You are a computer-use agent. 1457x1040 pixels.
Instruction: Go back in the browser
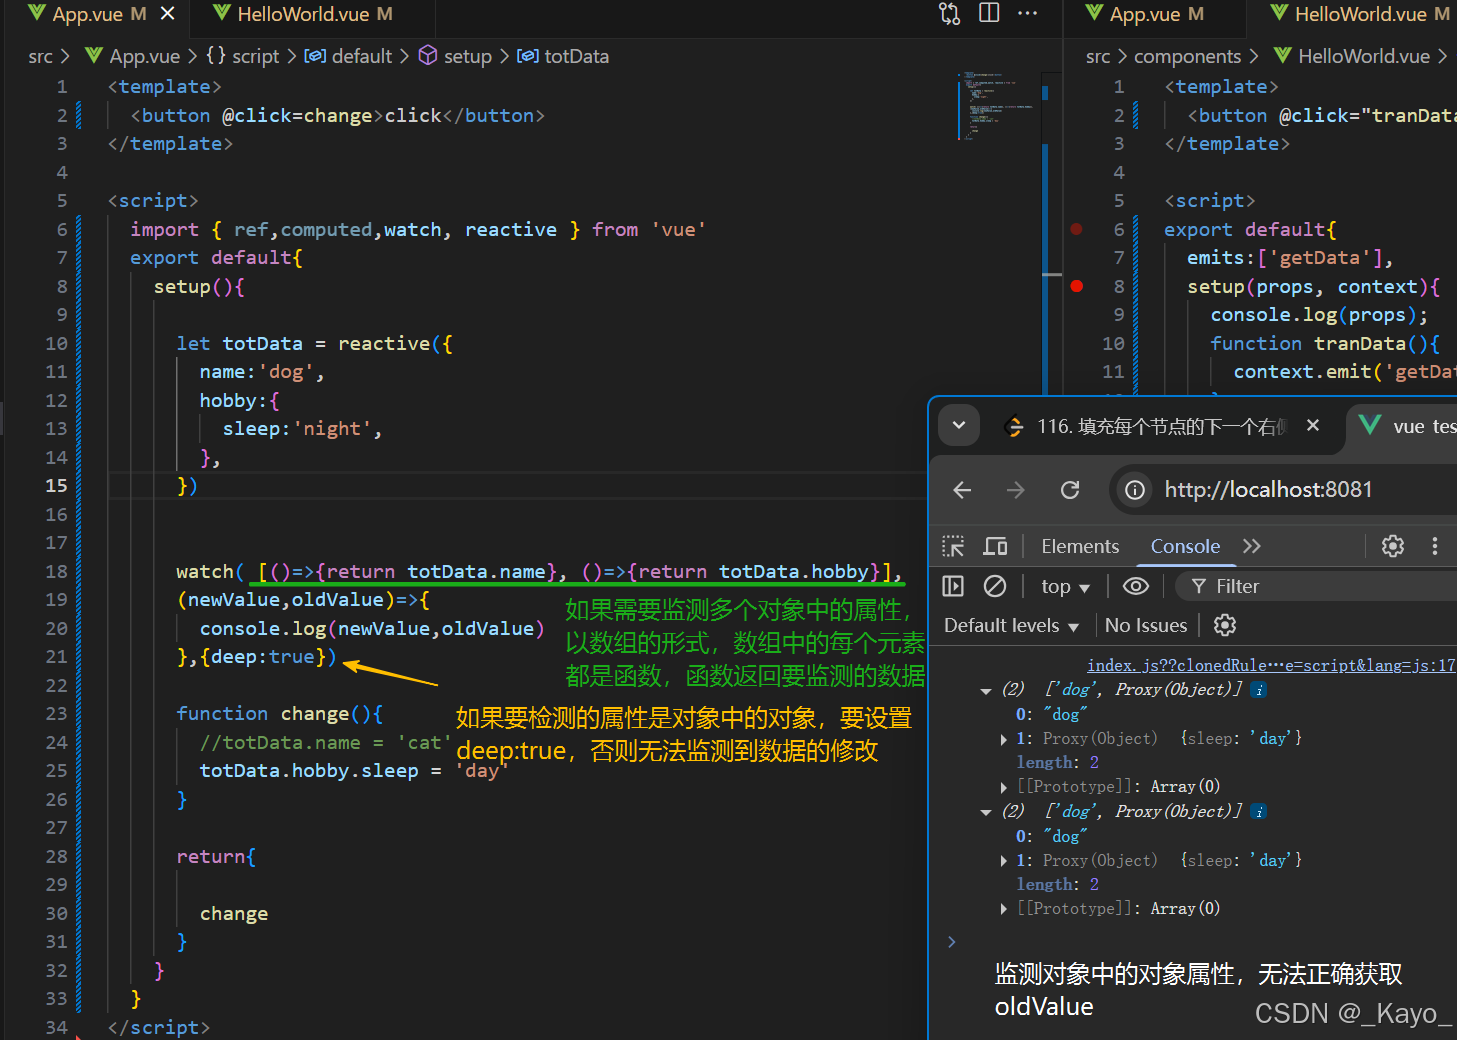(963, 490)
